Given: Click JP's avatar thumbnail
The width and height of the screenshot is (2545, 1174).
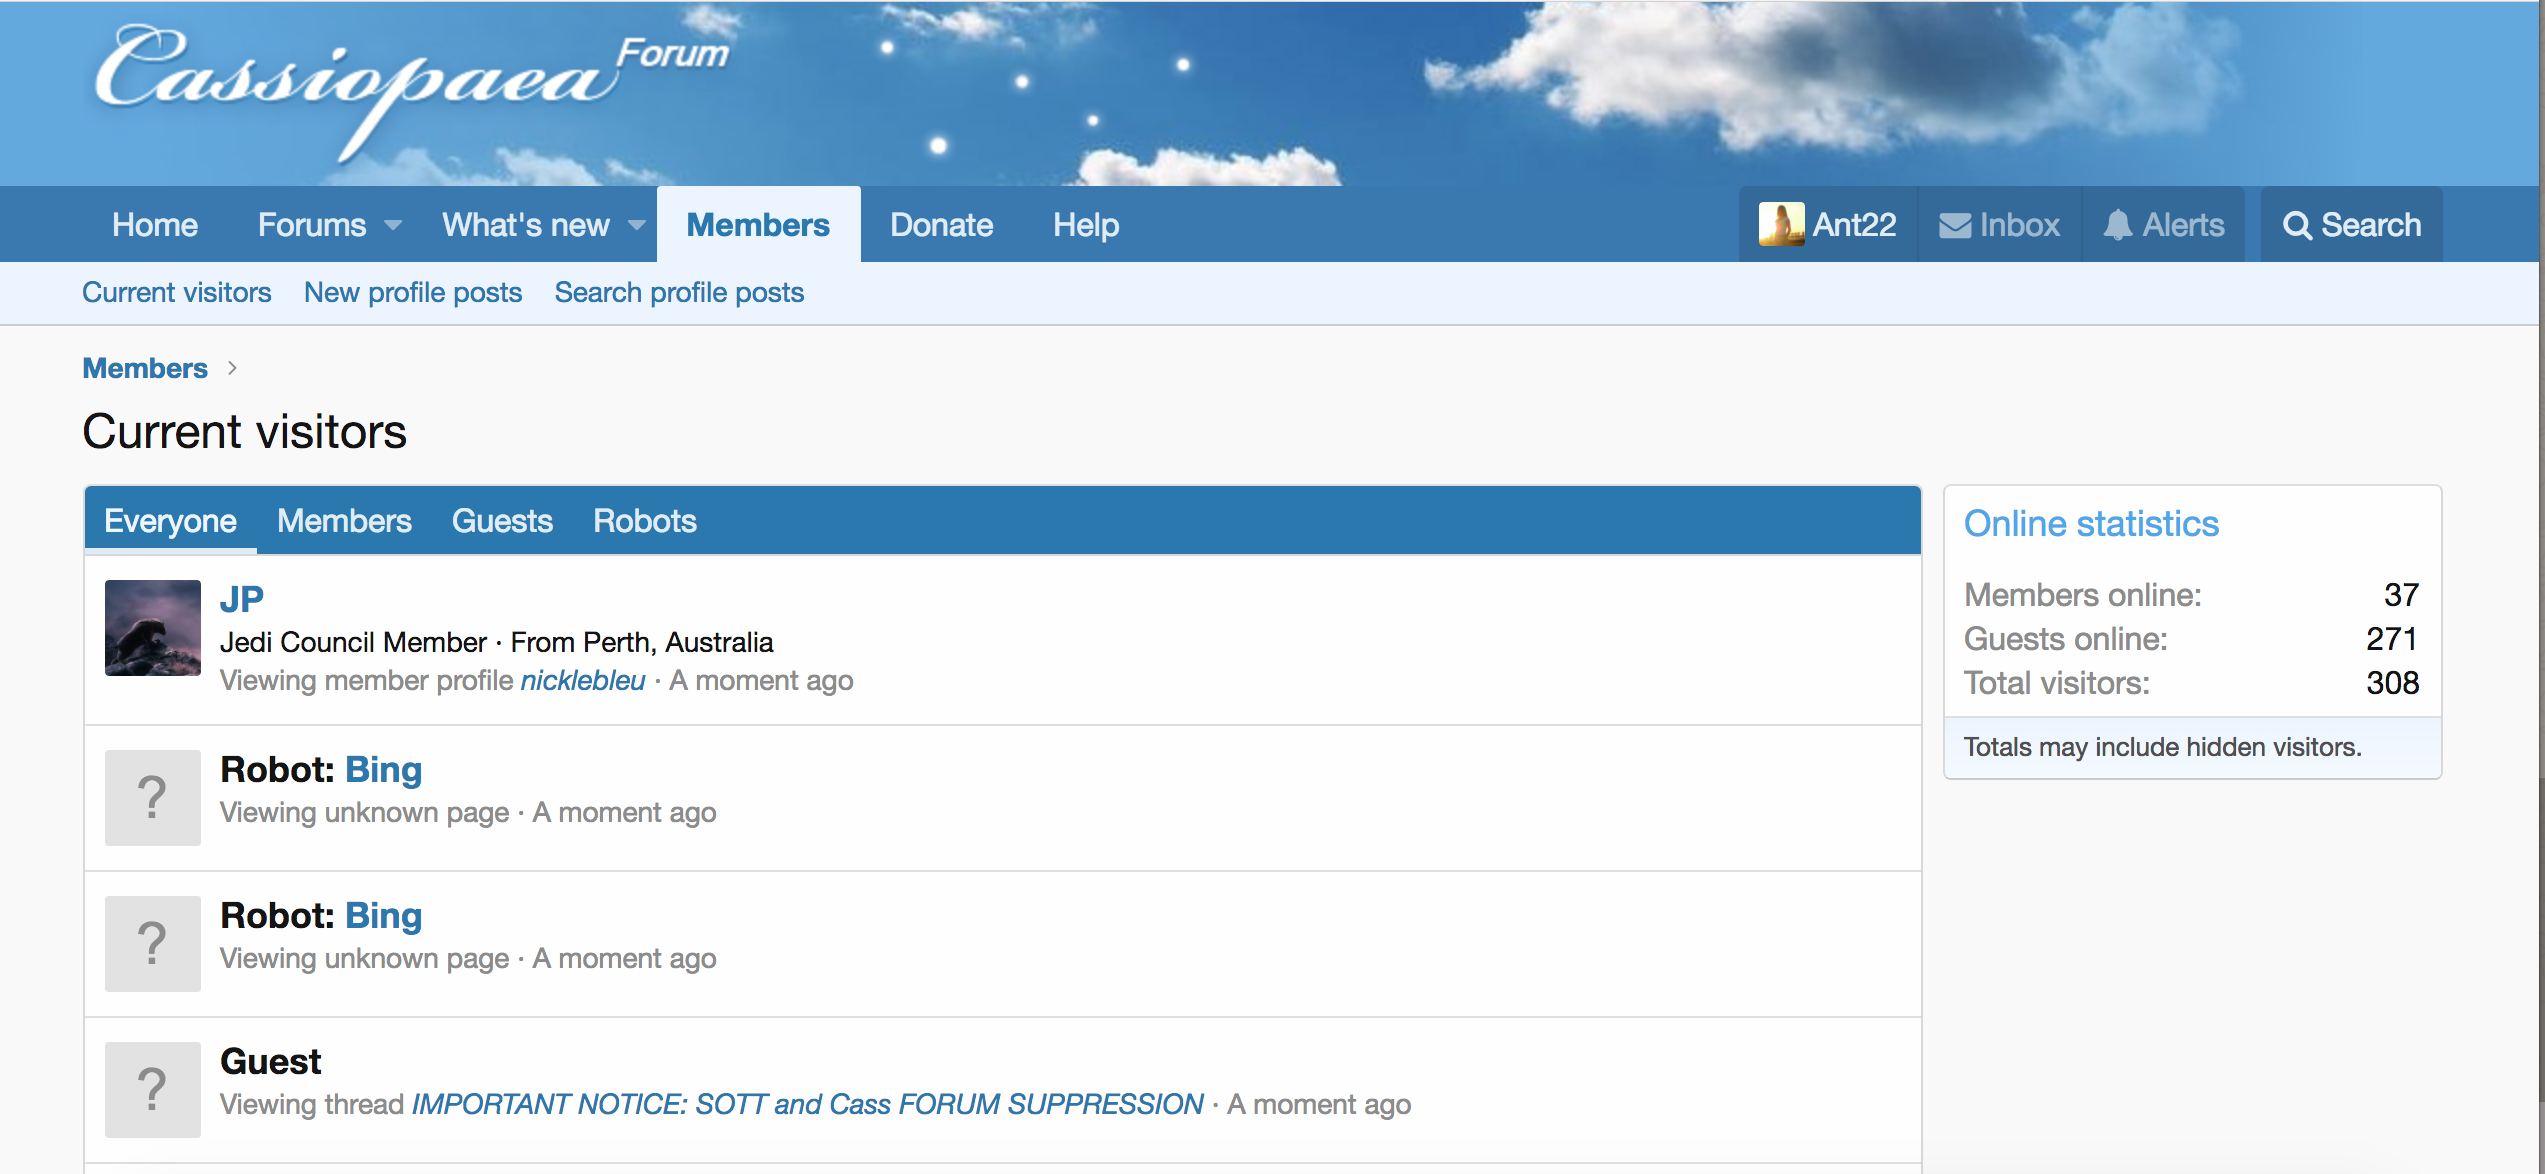Looking at the screenshot, I should pyautogui.click(x=153, y=628).
